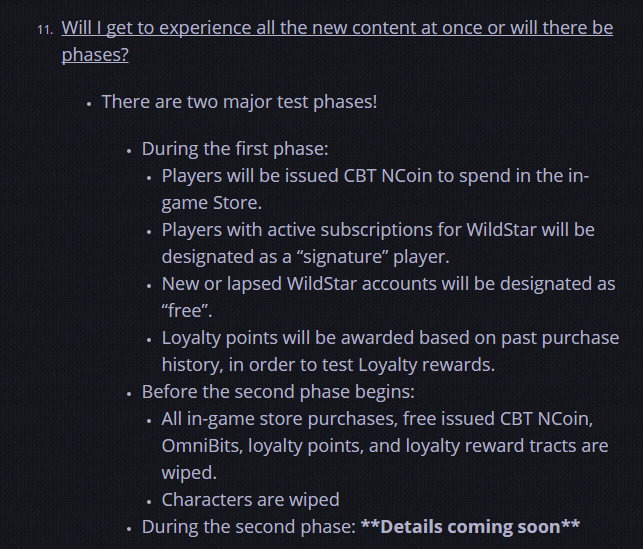
Task: Click the 'During the first phase:' bullet text
Action: [235, 149]
